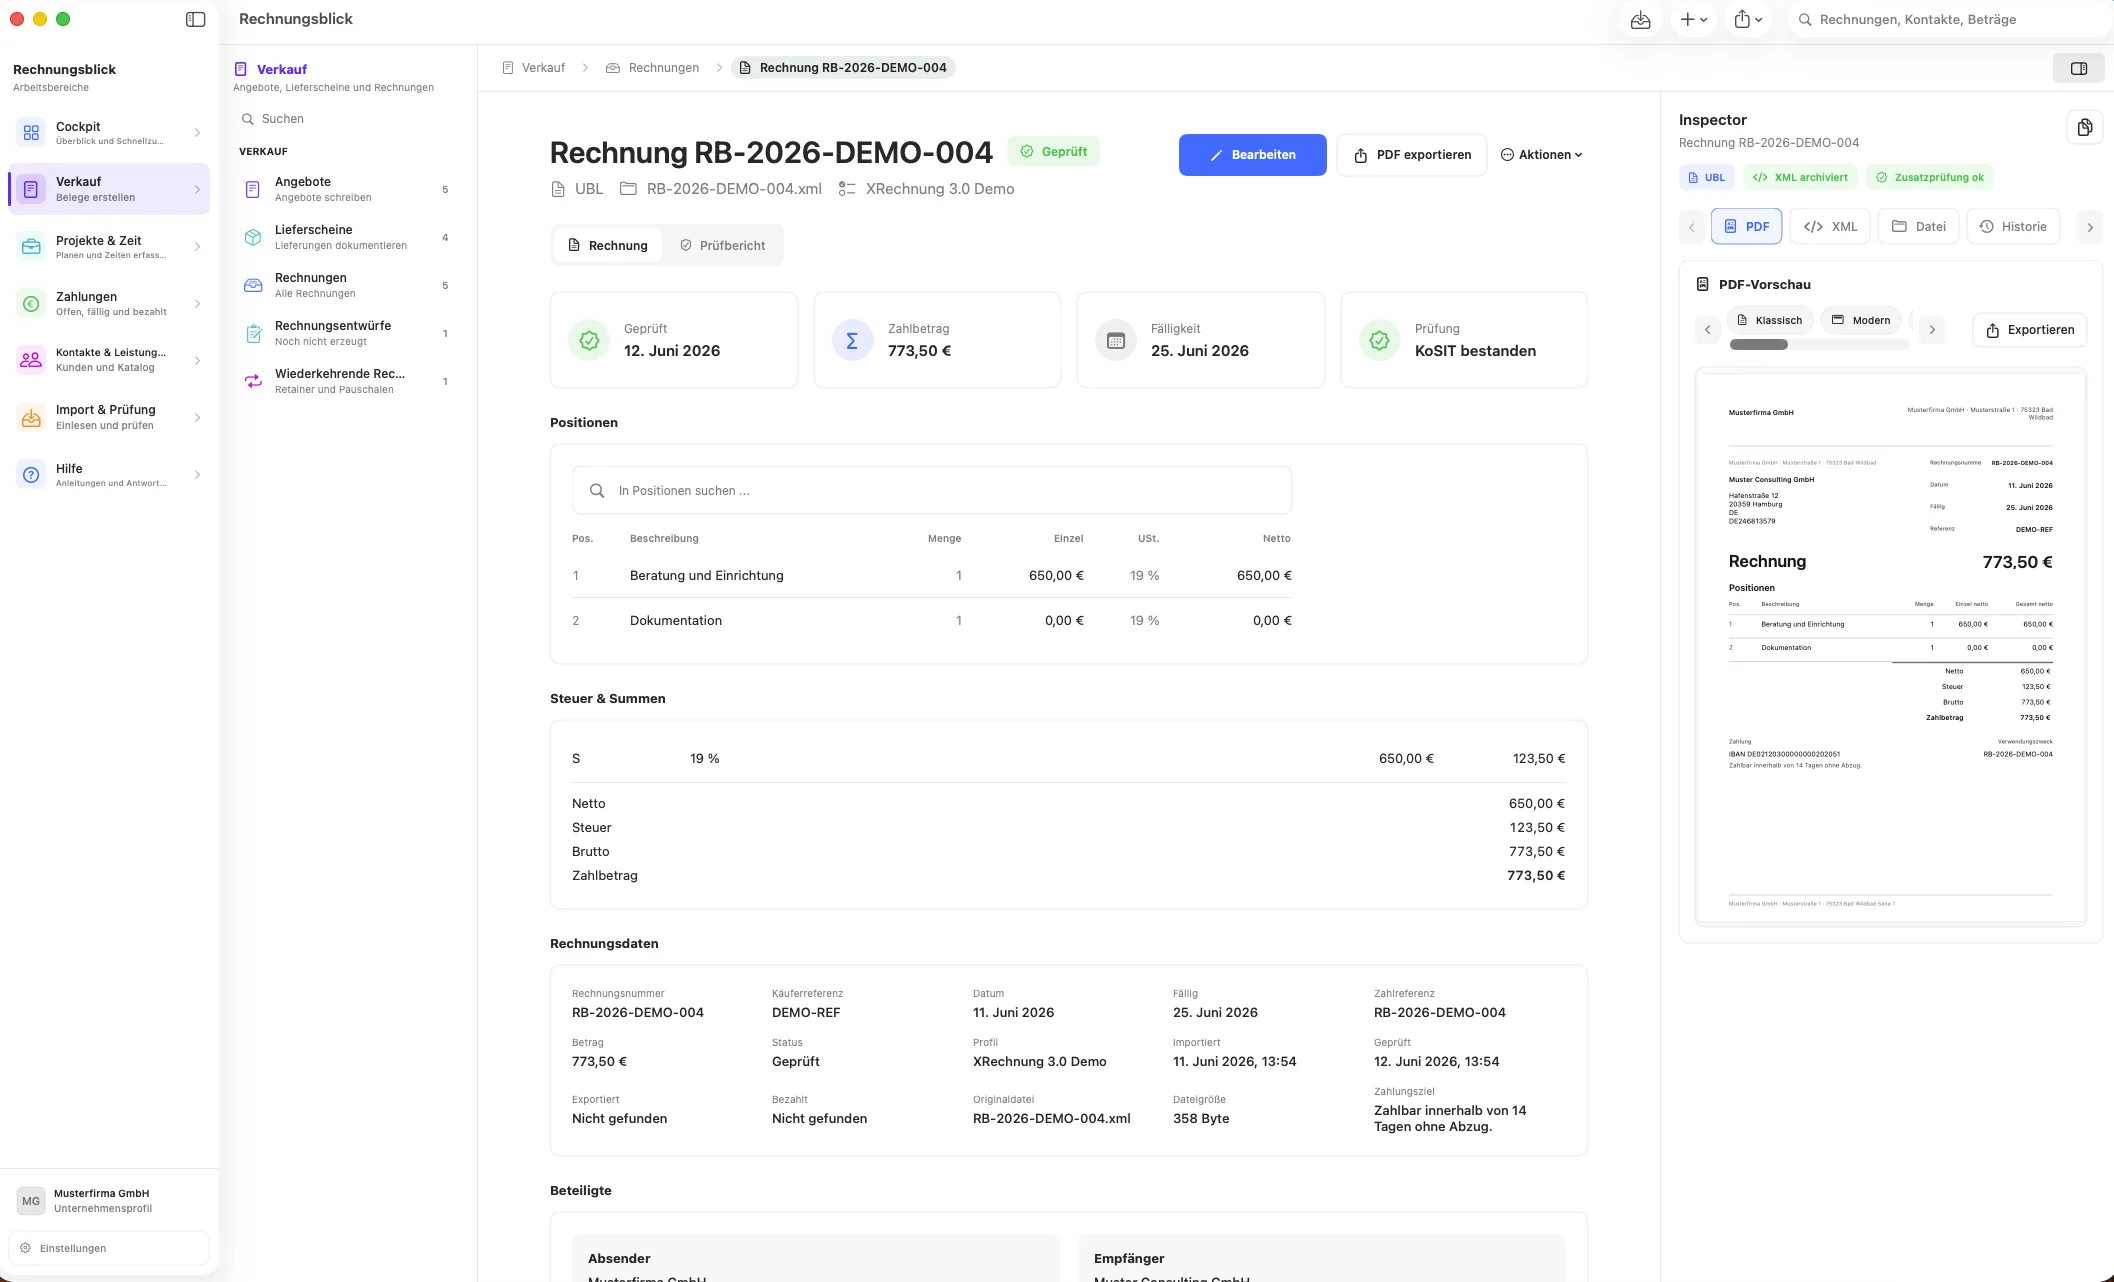Go to Verkauf breadcrumb
Screen dimensions: 2114x1282
(534, 68)
